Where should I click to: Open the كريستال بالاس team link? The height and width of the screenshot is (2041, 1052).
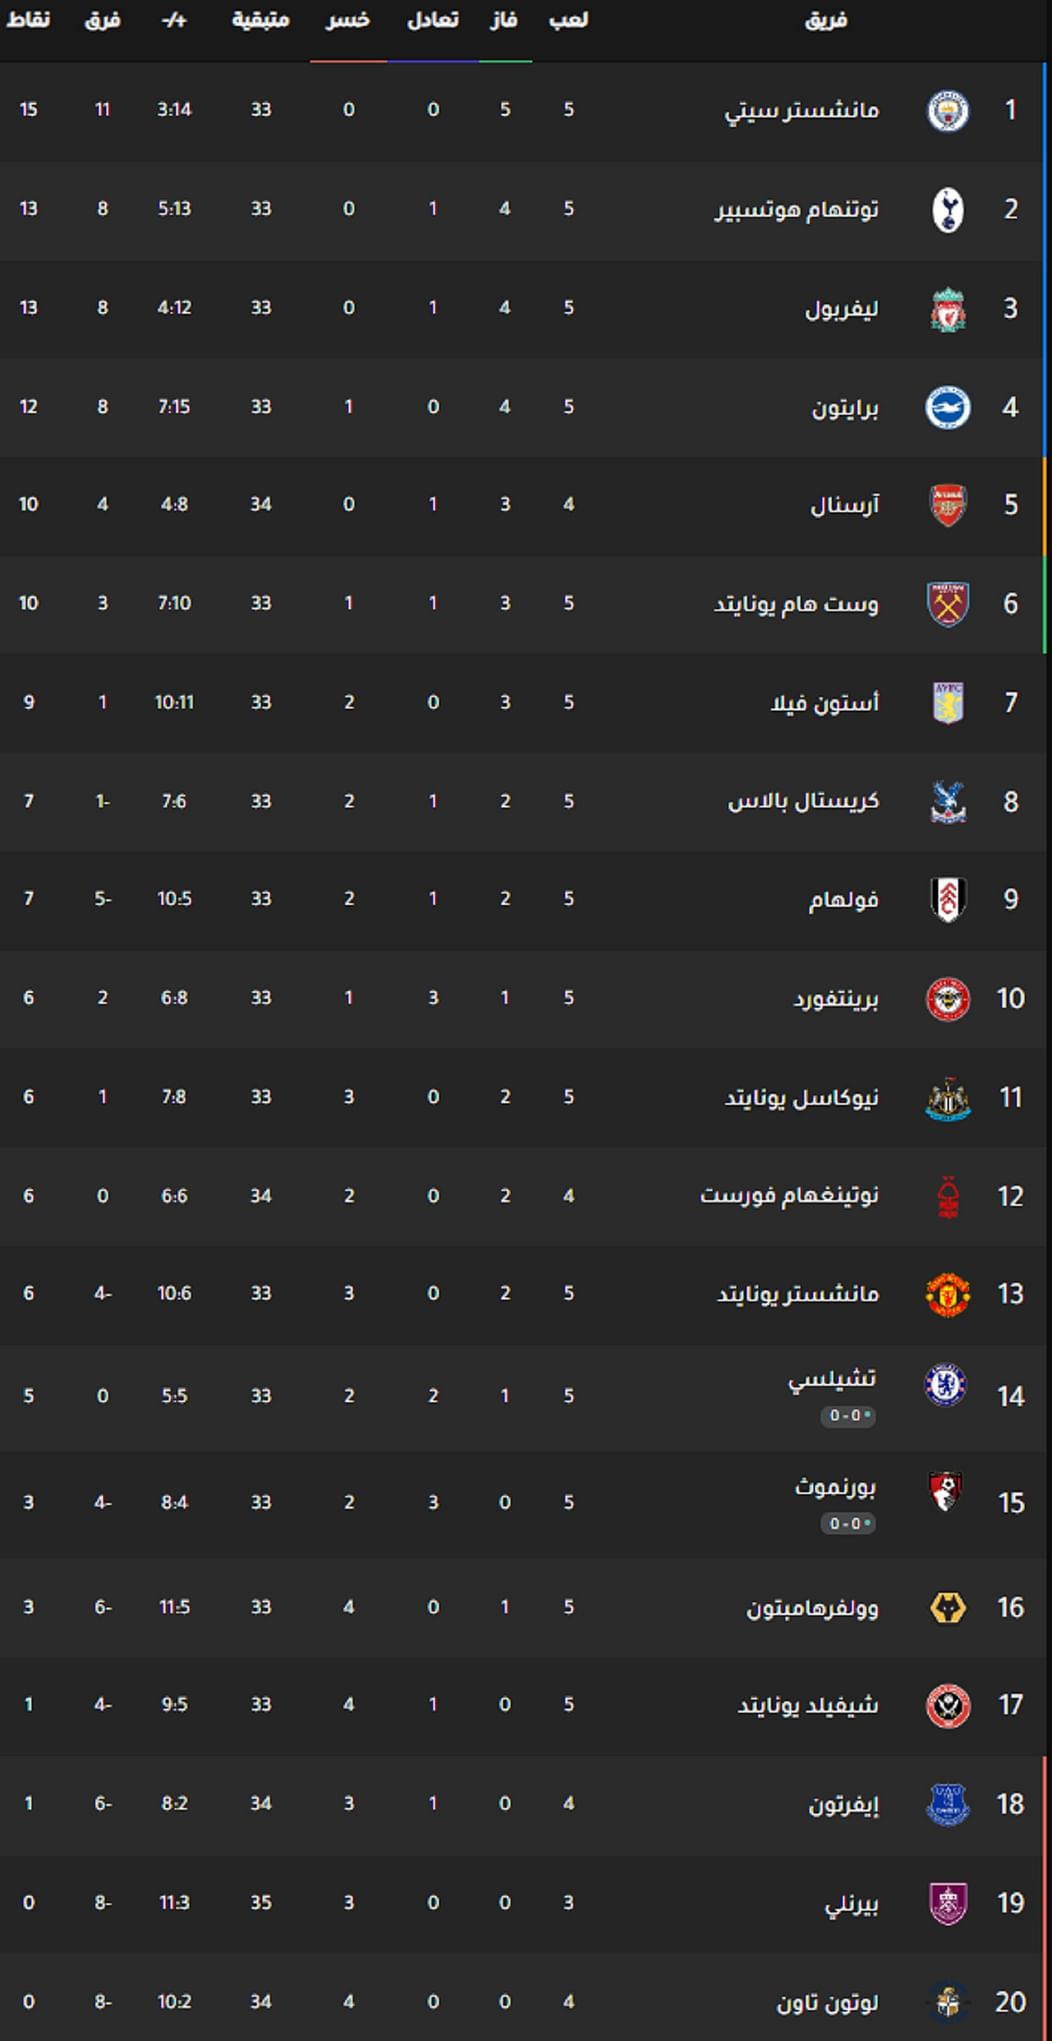tap(803, 802)
